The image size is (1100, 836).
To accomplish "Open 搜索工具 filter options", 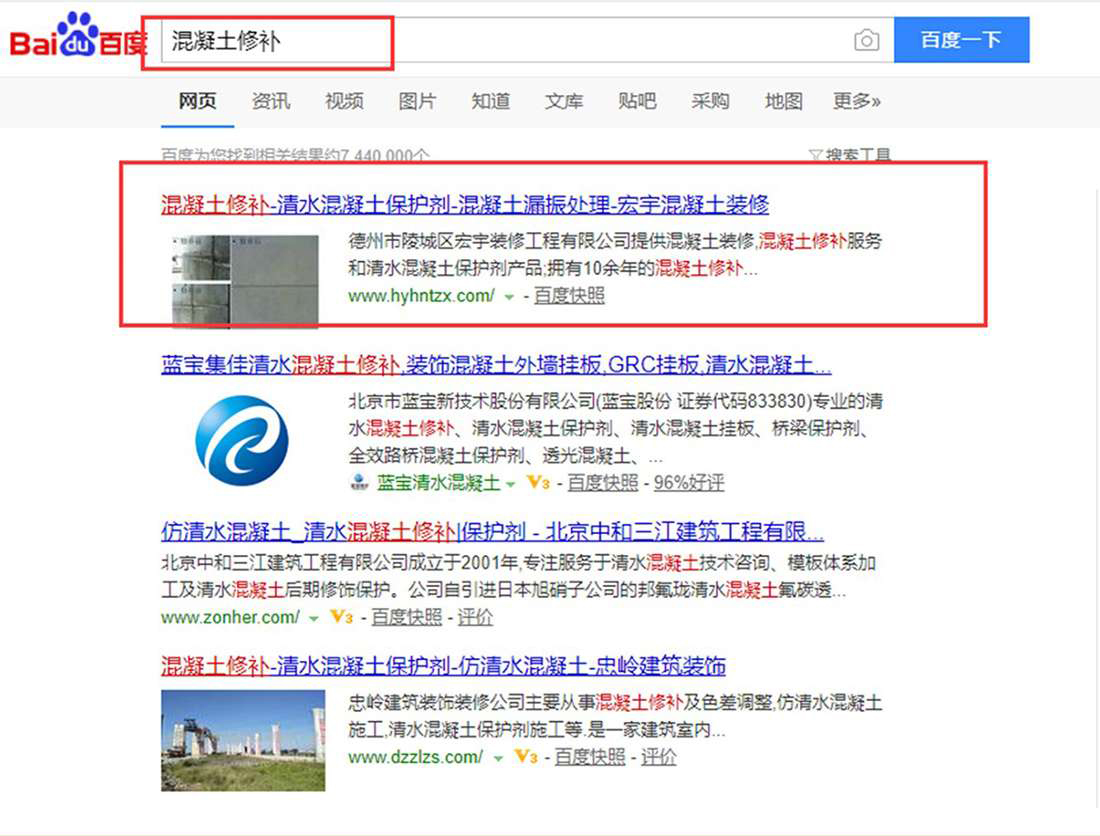I will [850, 155].
